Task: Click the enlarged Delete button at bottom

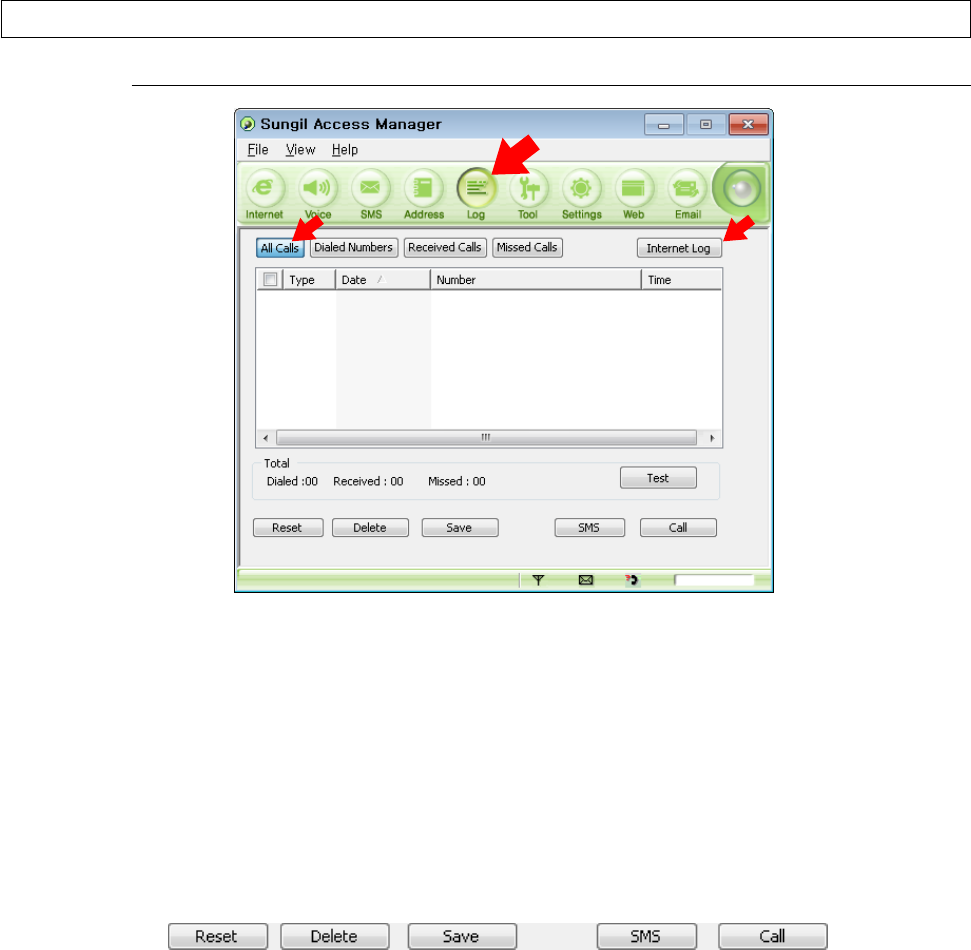Action: (334, 936)
